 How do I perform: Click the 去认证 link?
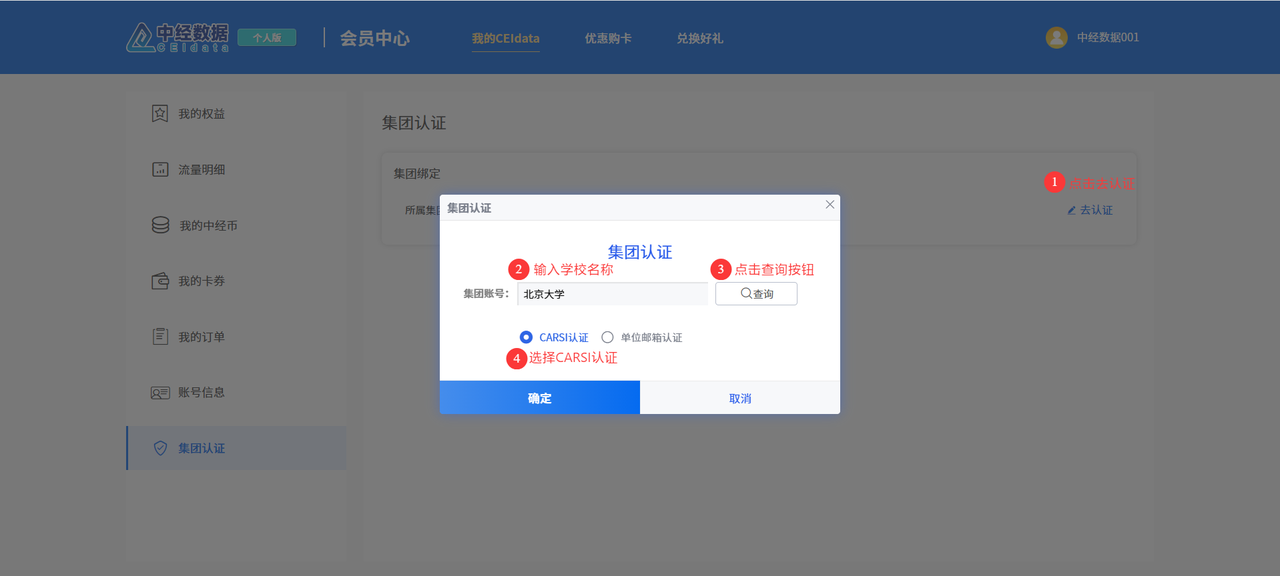[1090, 210]
